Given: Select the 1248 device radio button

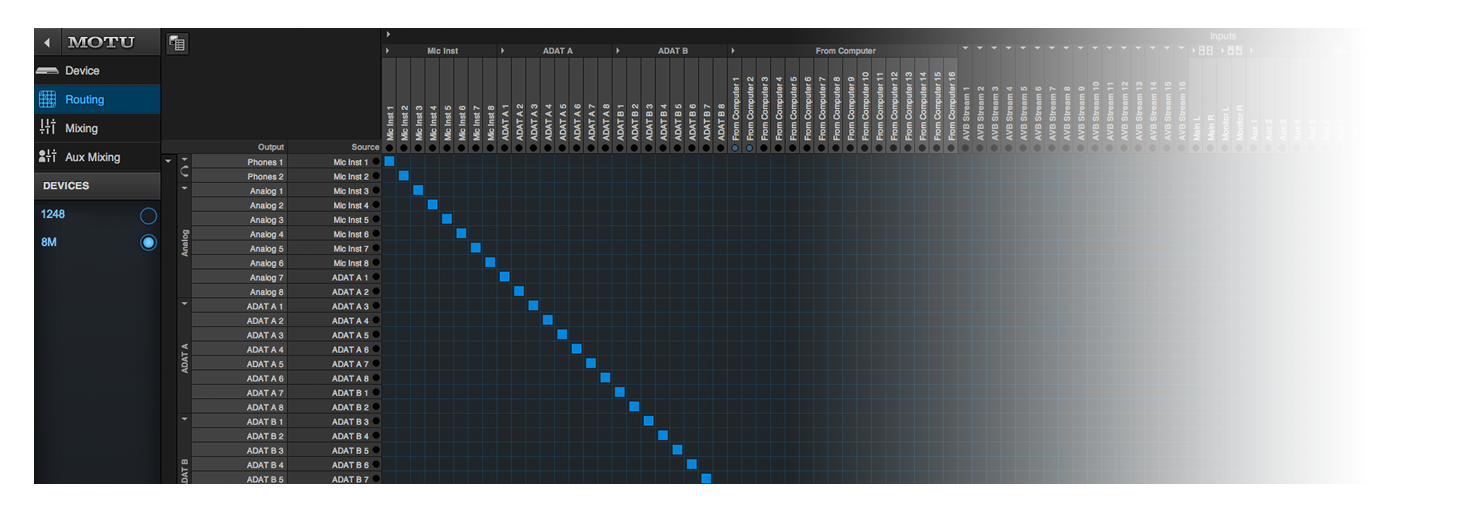Looking at the screenshot, I should point(148,215).
